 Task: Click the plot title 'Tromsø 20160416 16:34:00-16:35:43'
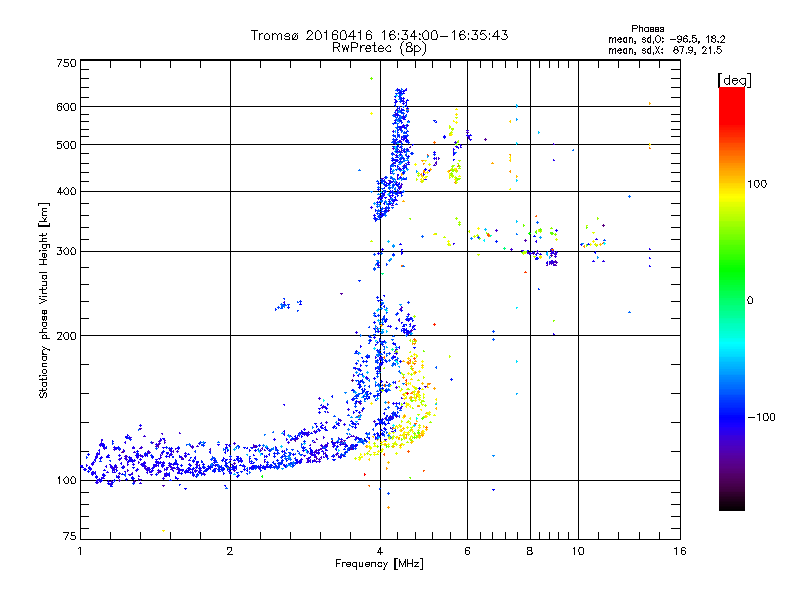(380, 35)
